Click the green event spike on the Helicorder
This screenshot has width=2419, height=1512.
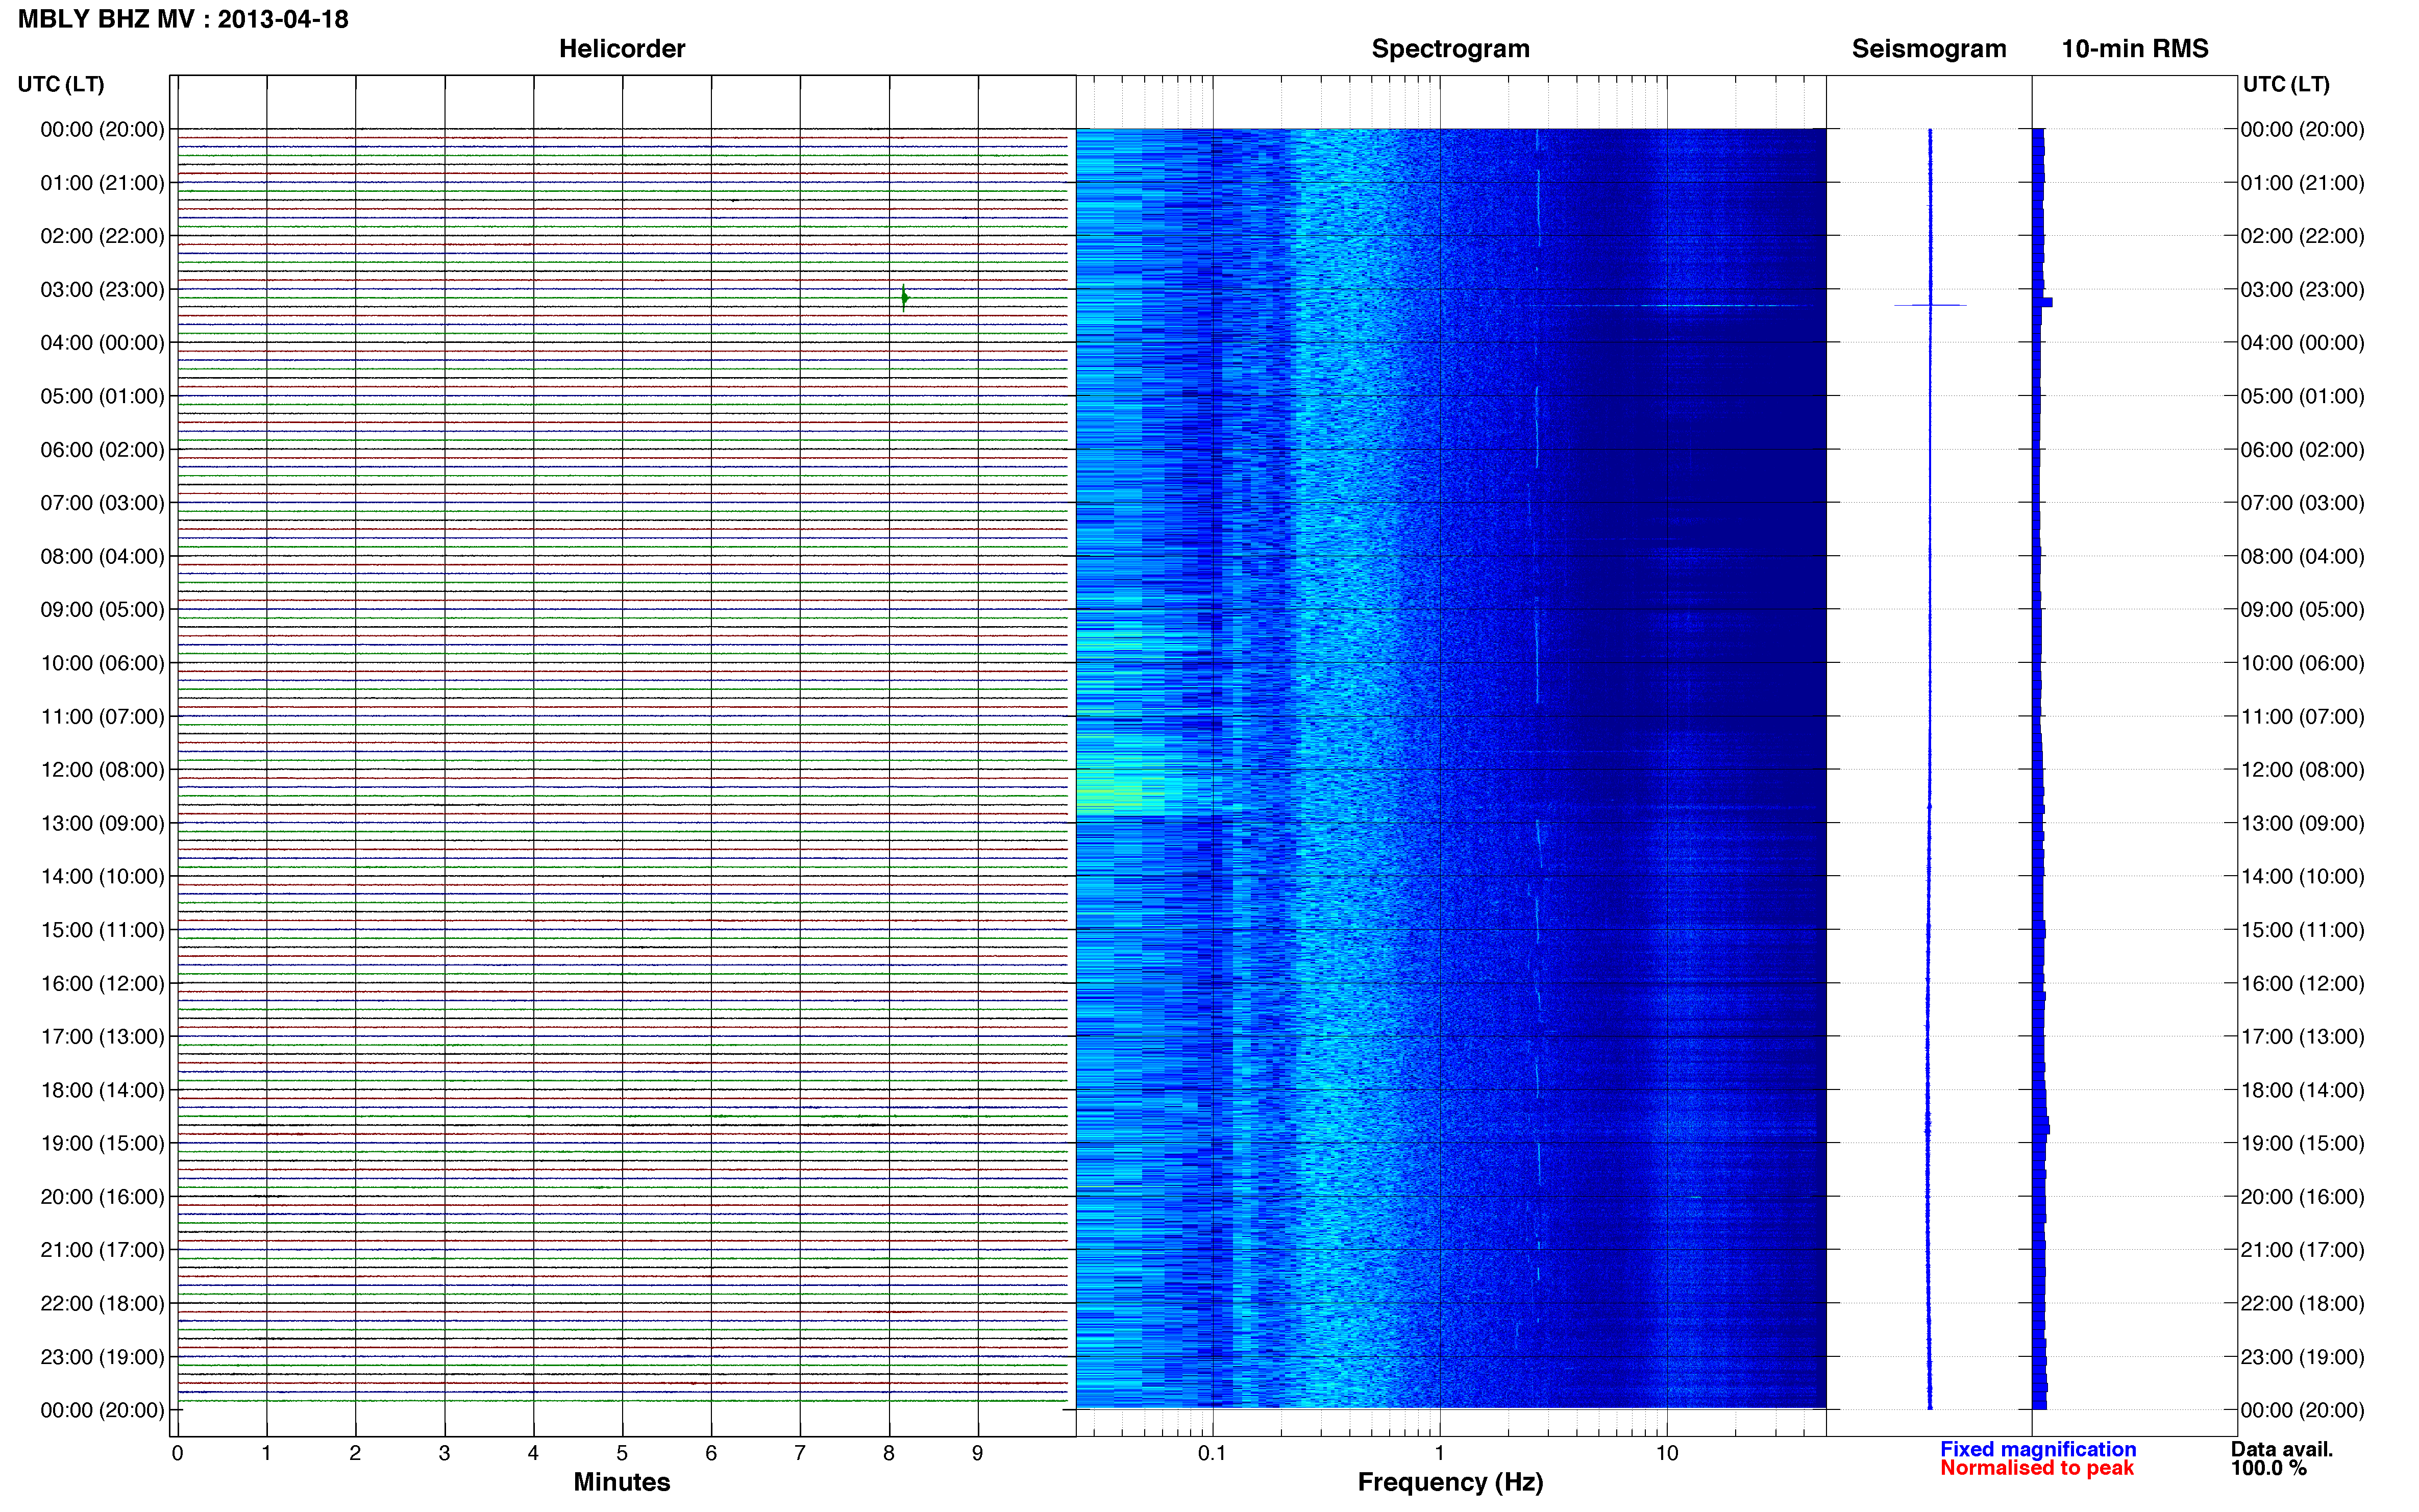(904, 297)
